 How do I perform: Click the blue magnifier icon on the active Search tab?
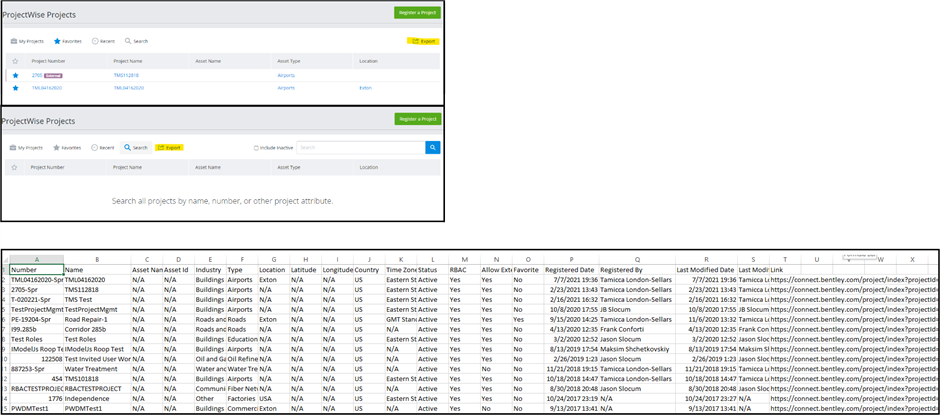128,148
